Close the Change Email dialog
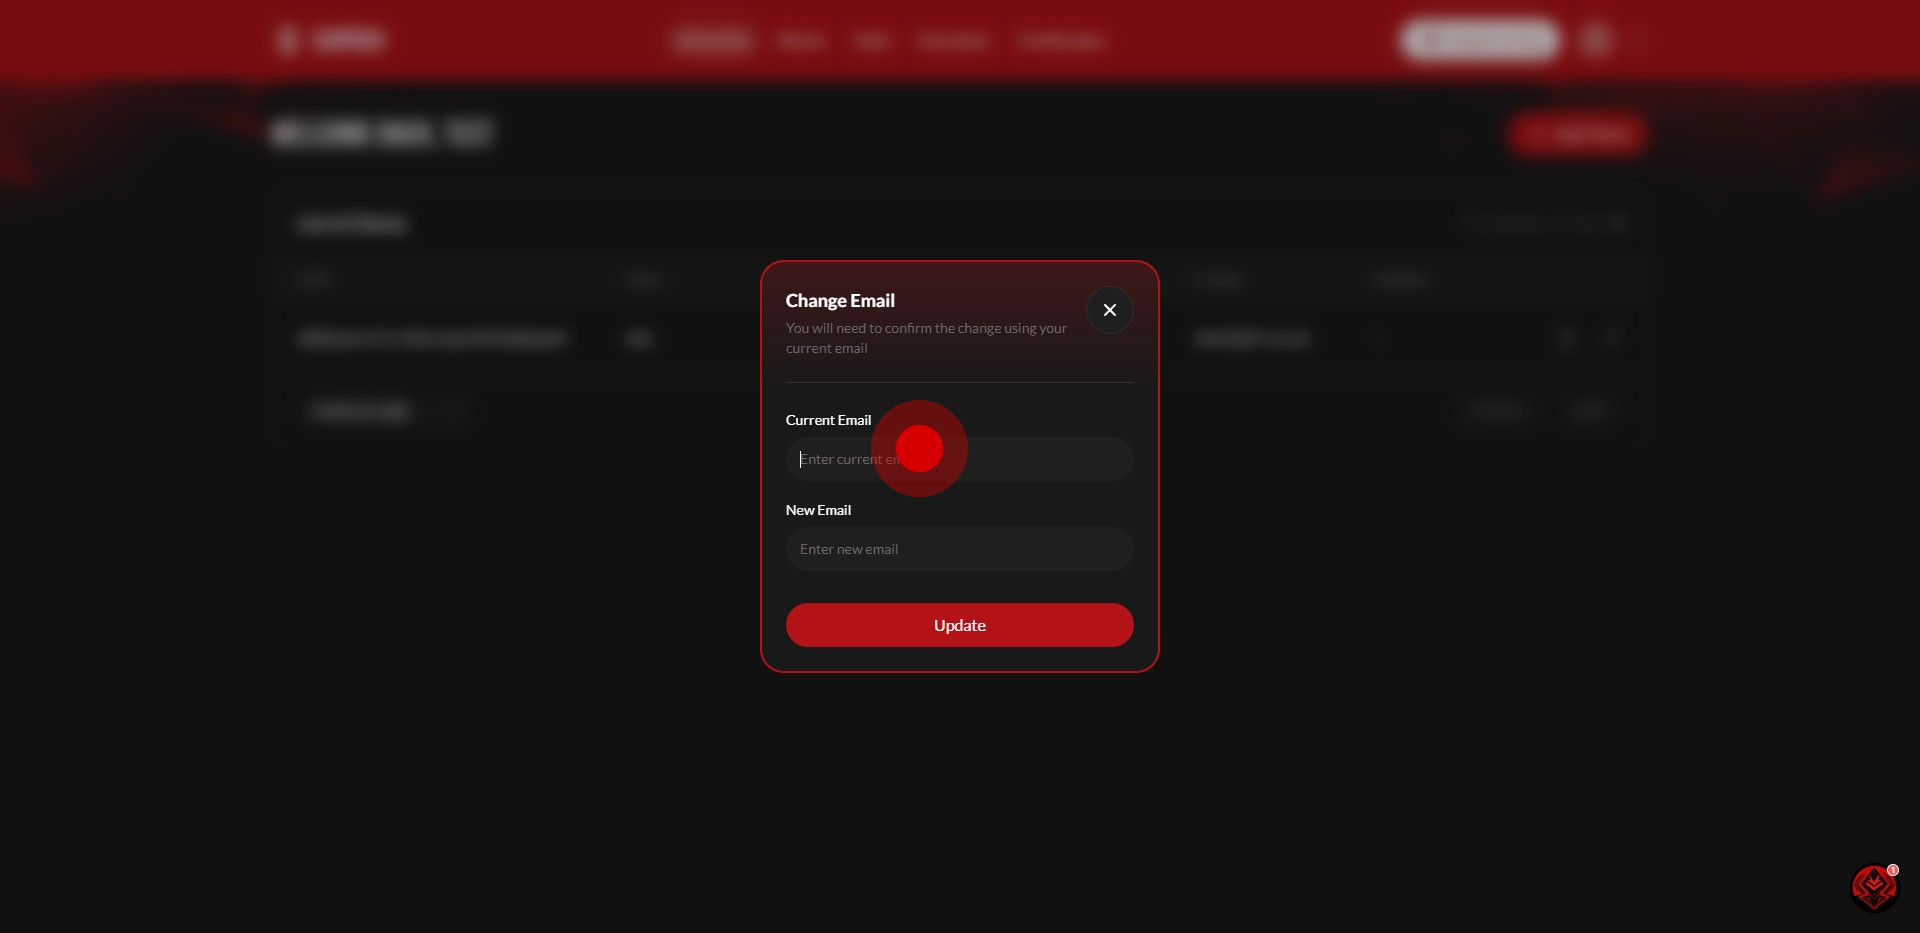This screenshot has width=1920, height=933. [x=1109, y=310]
